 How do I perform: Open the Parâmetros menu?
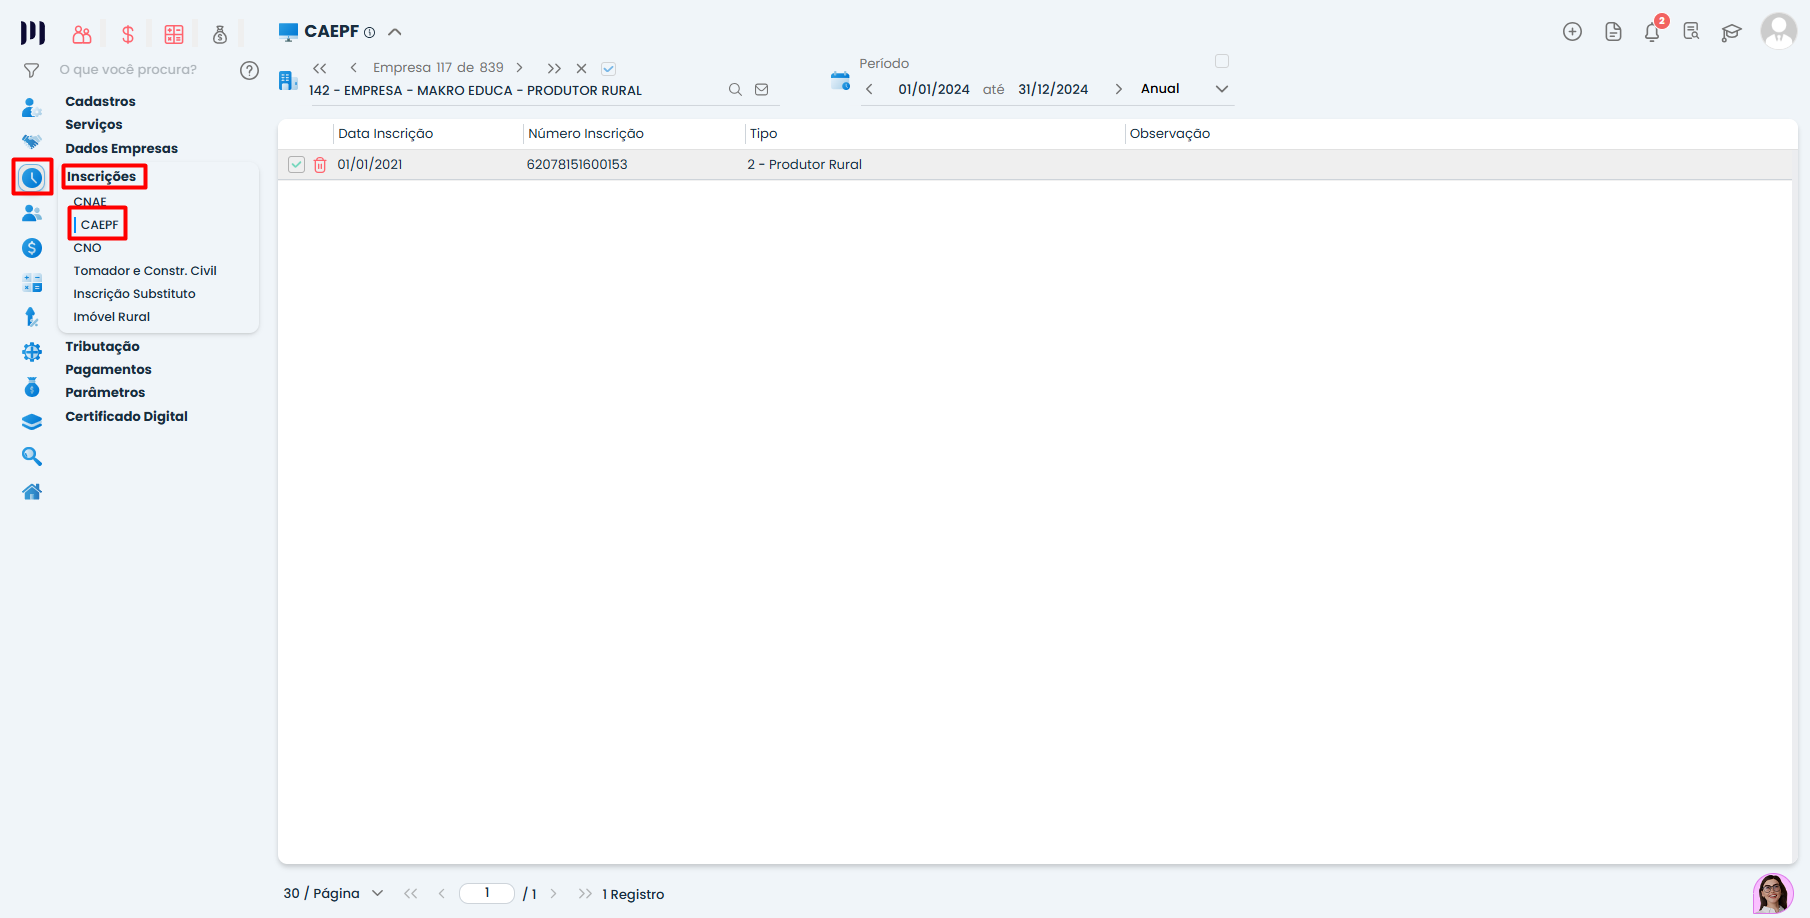coord(105,392)
